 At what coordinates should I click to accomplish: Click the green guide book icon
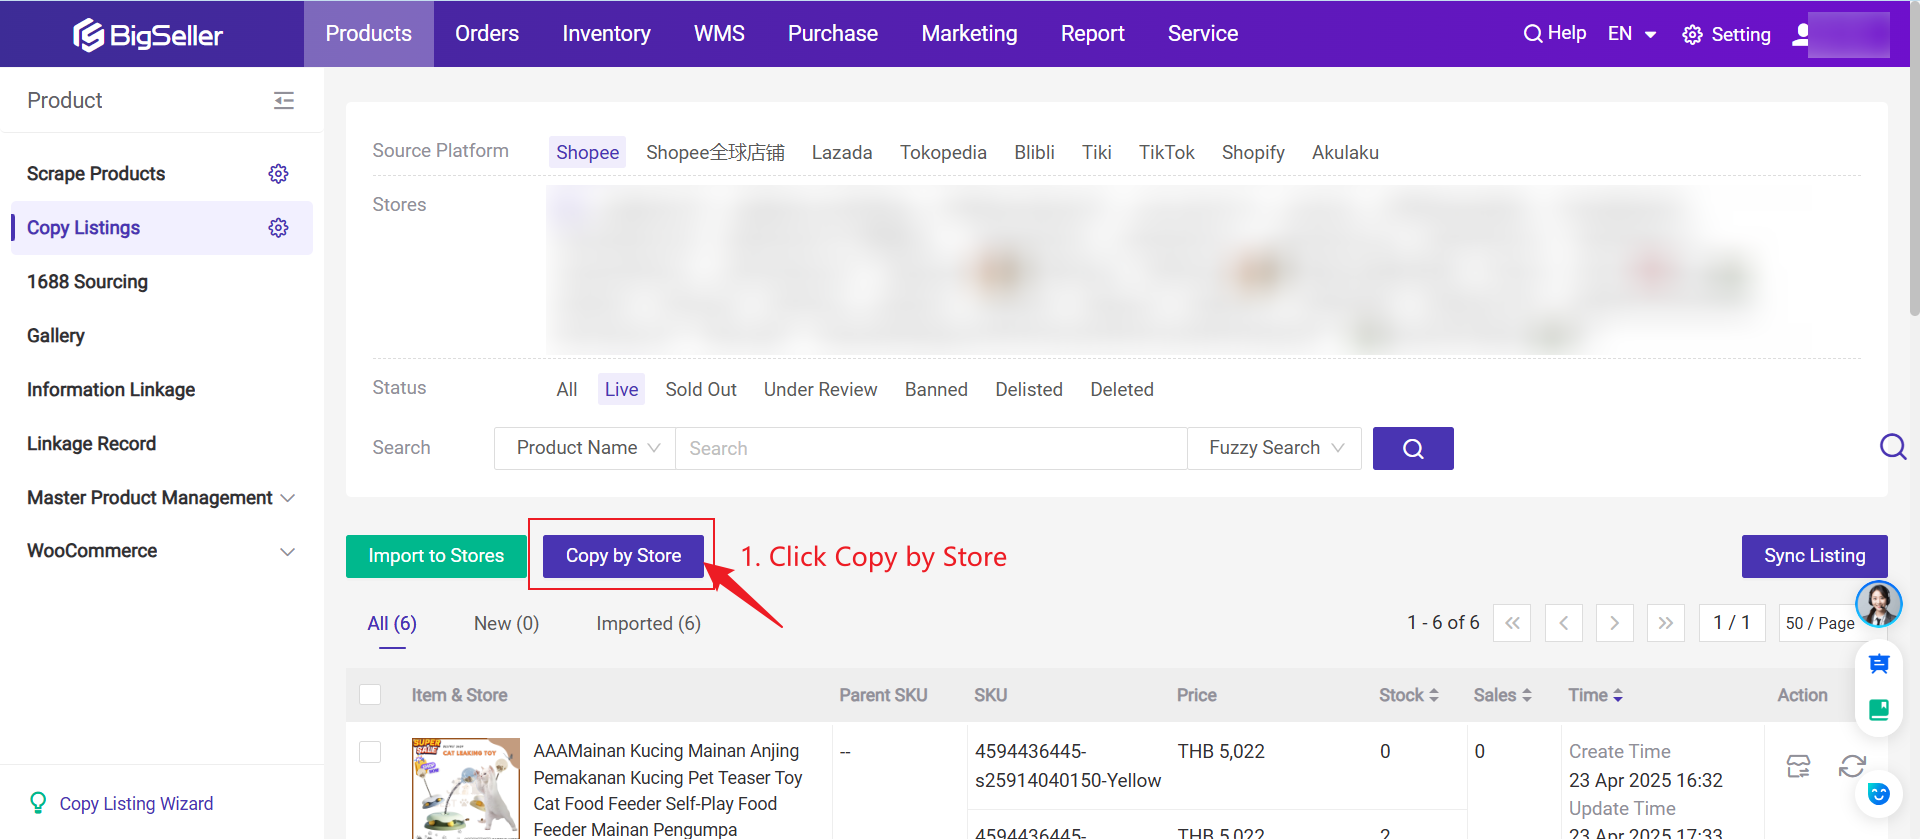1879,710
